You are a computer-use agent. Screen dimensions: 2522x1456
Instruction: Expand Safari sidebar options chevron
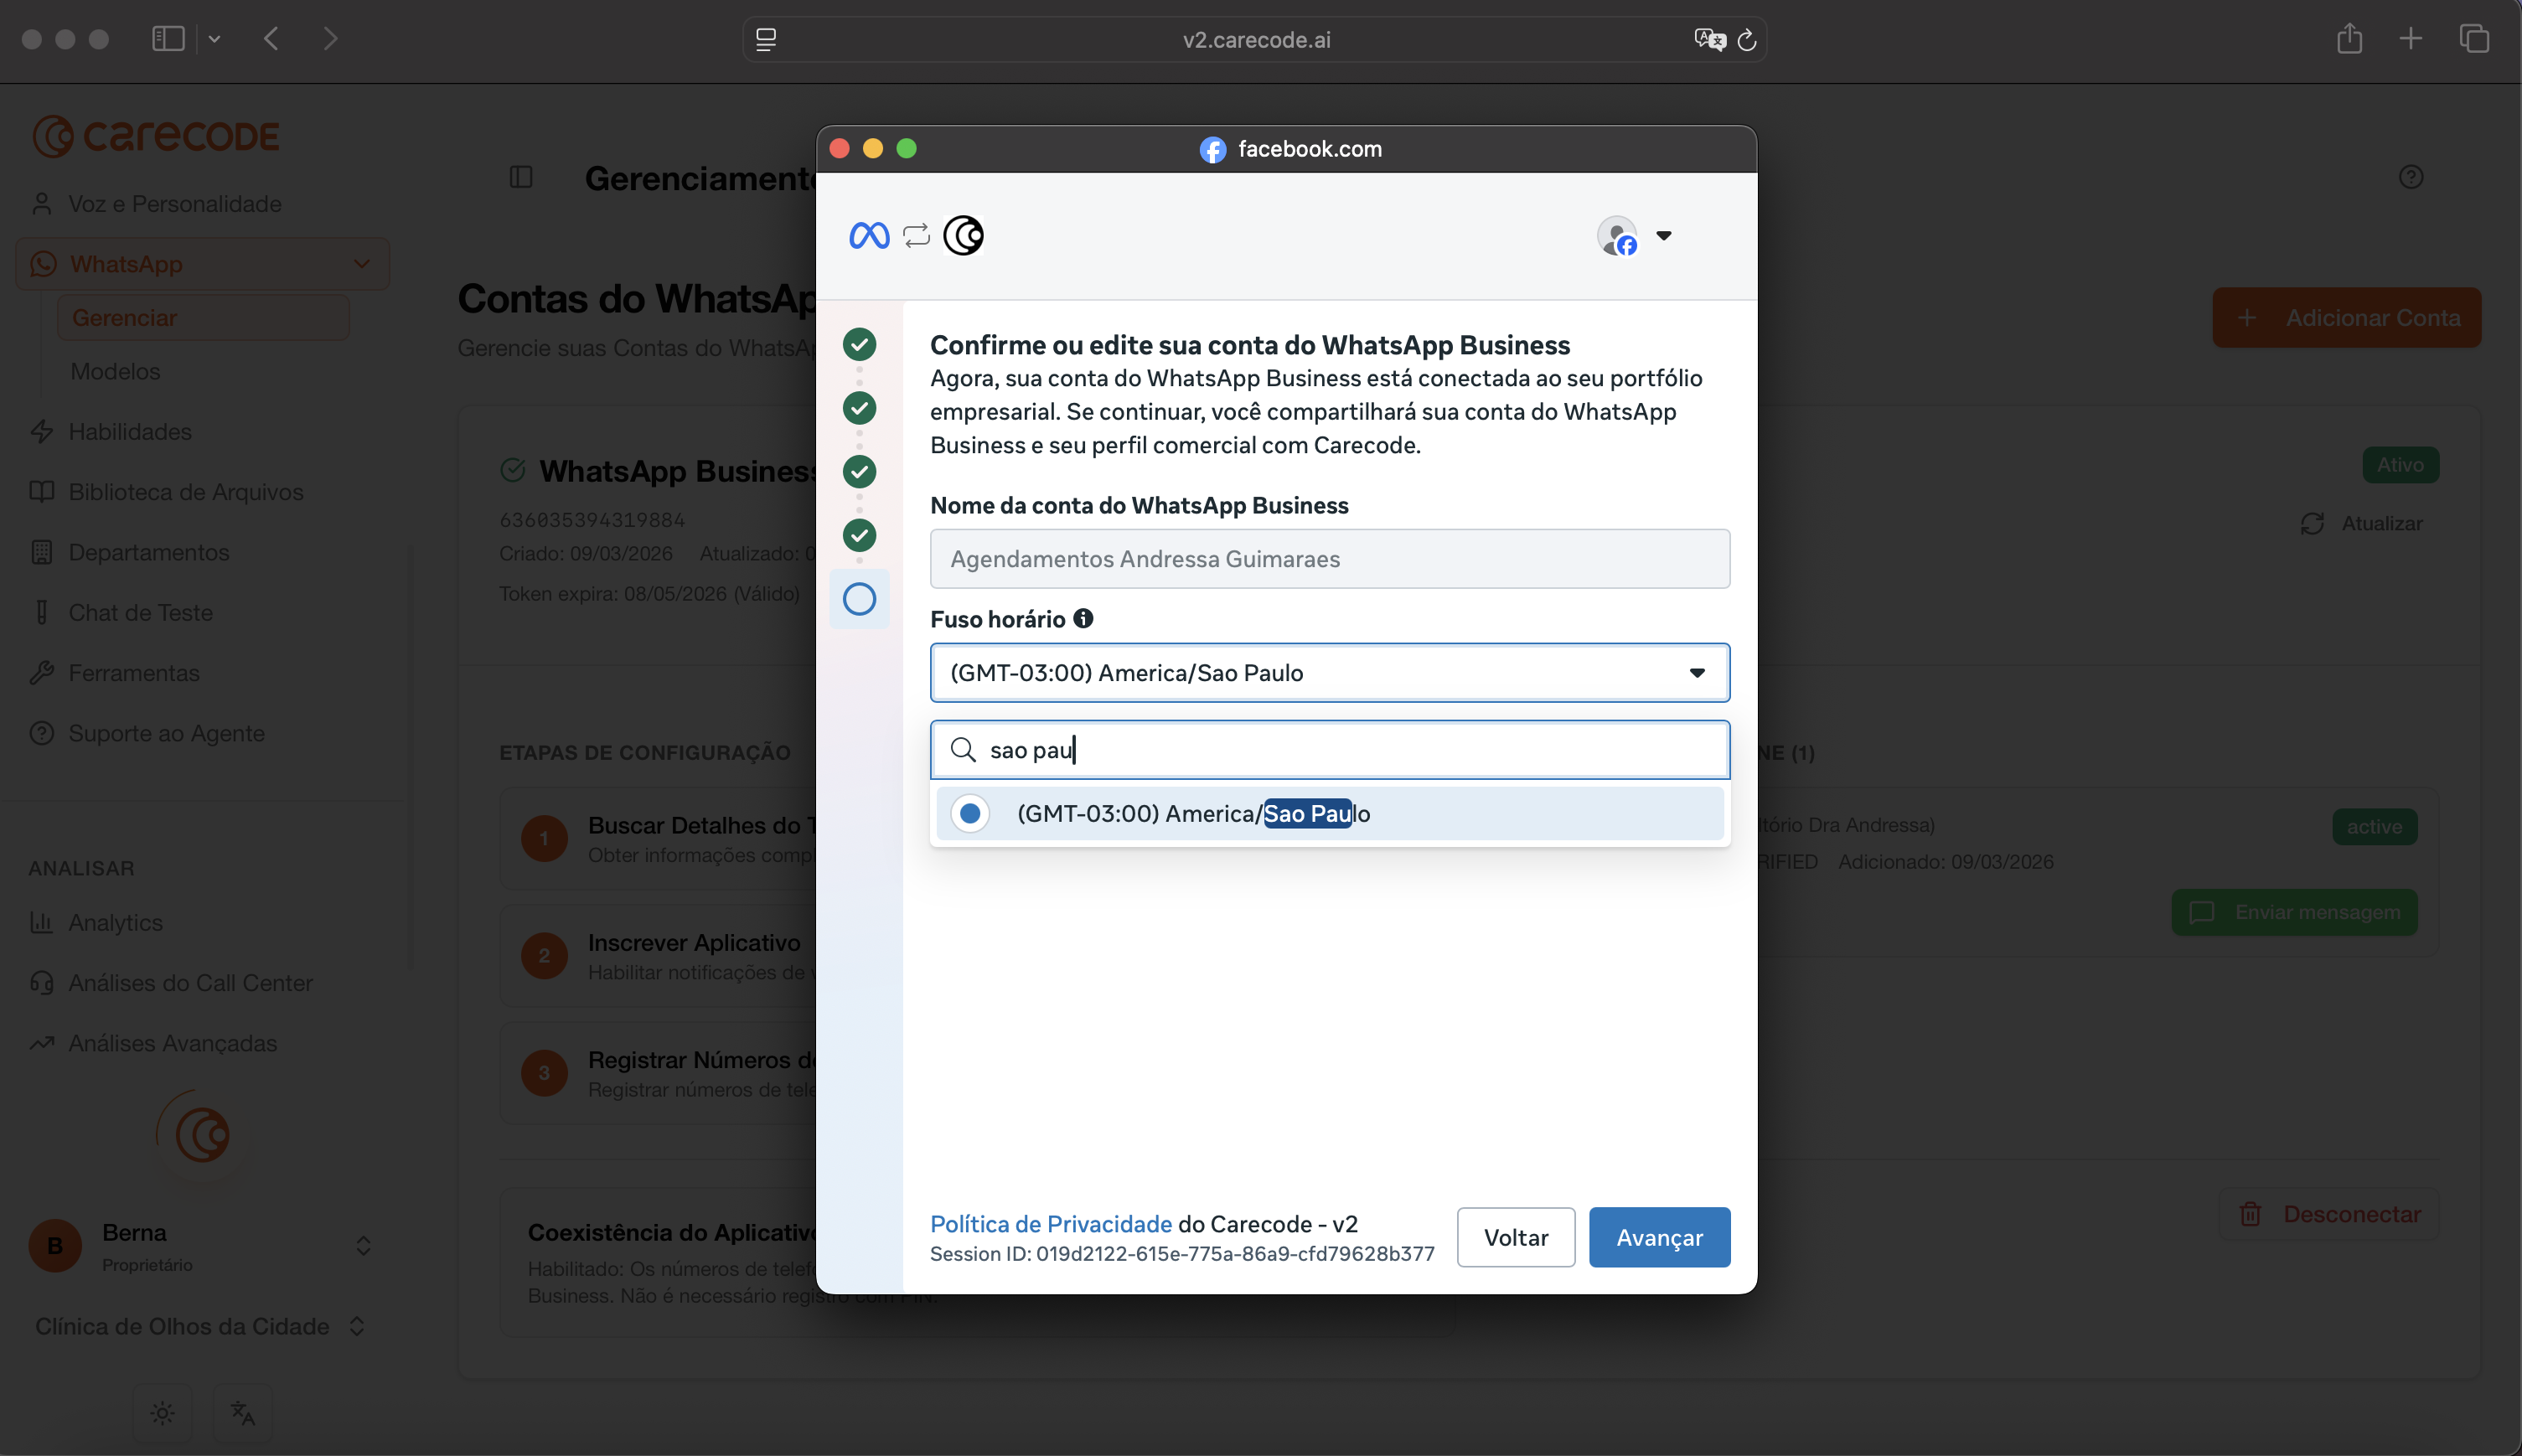pos(214,39)
